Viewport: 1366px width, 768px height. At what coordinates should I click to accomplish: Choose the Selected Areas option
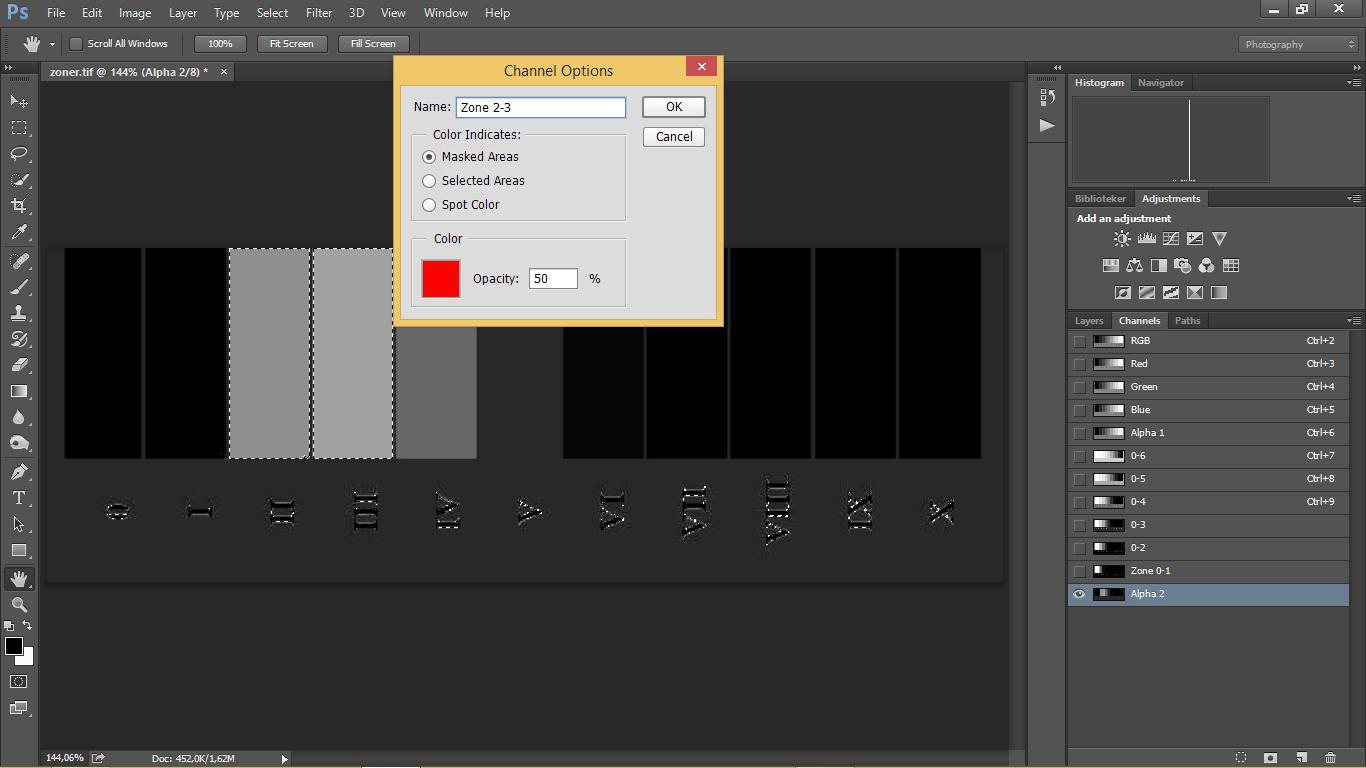430,181
